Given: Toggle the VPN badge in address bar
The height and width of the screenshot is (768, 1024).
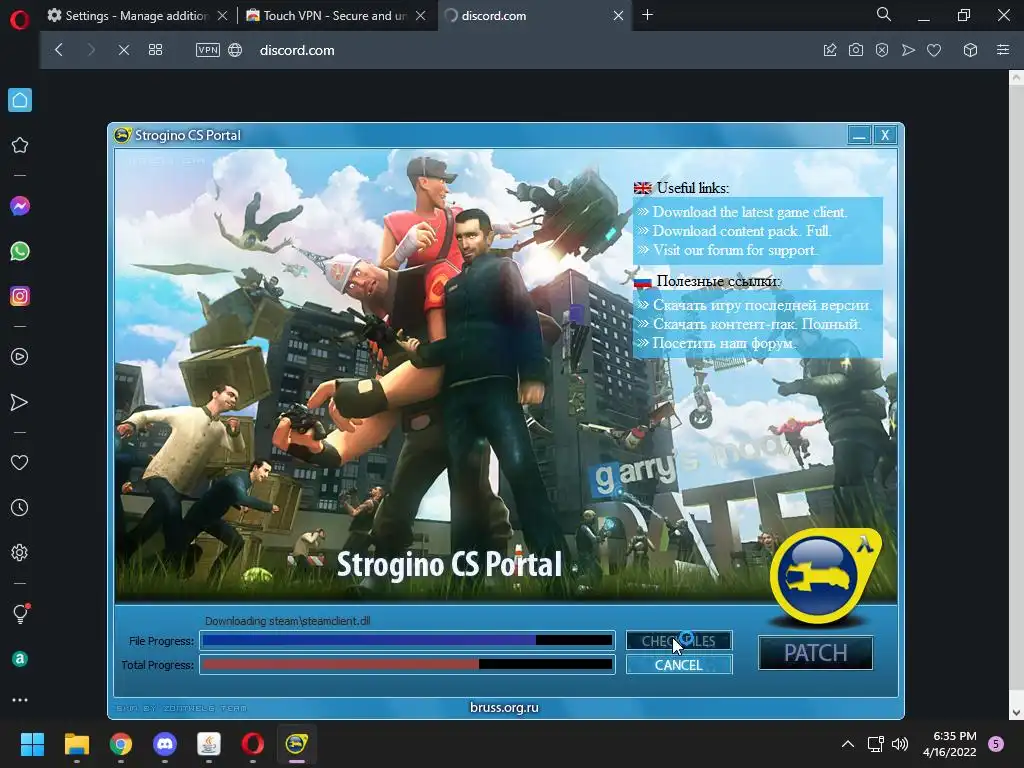Looking at the screenshot, I should [208, 50].
